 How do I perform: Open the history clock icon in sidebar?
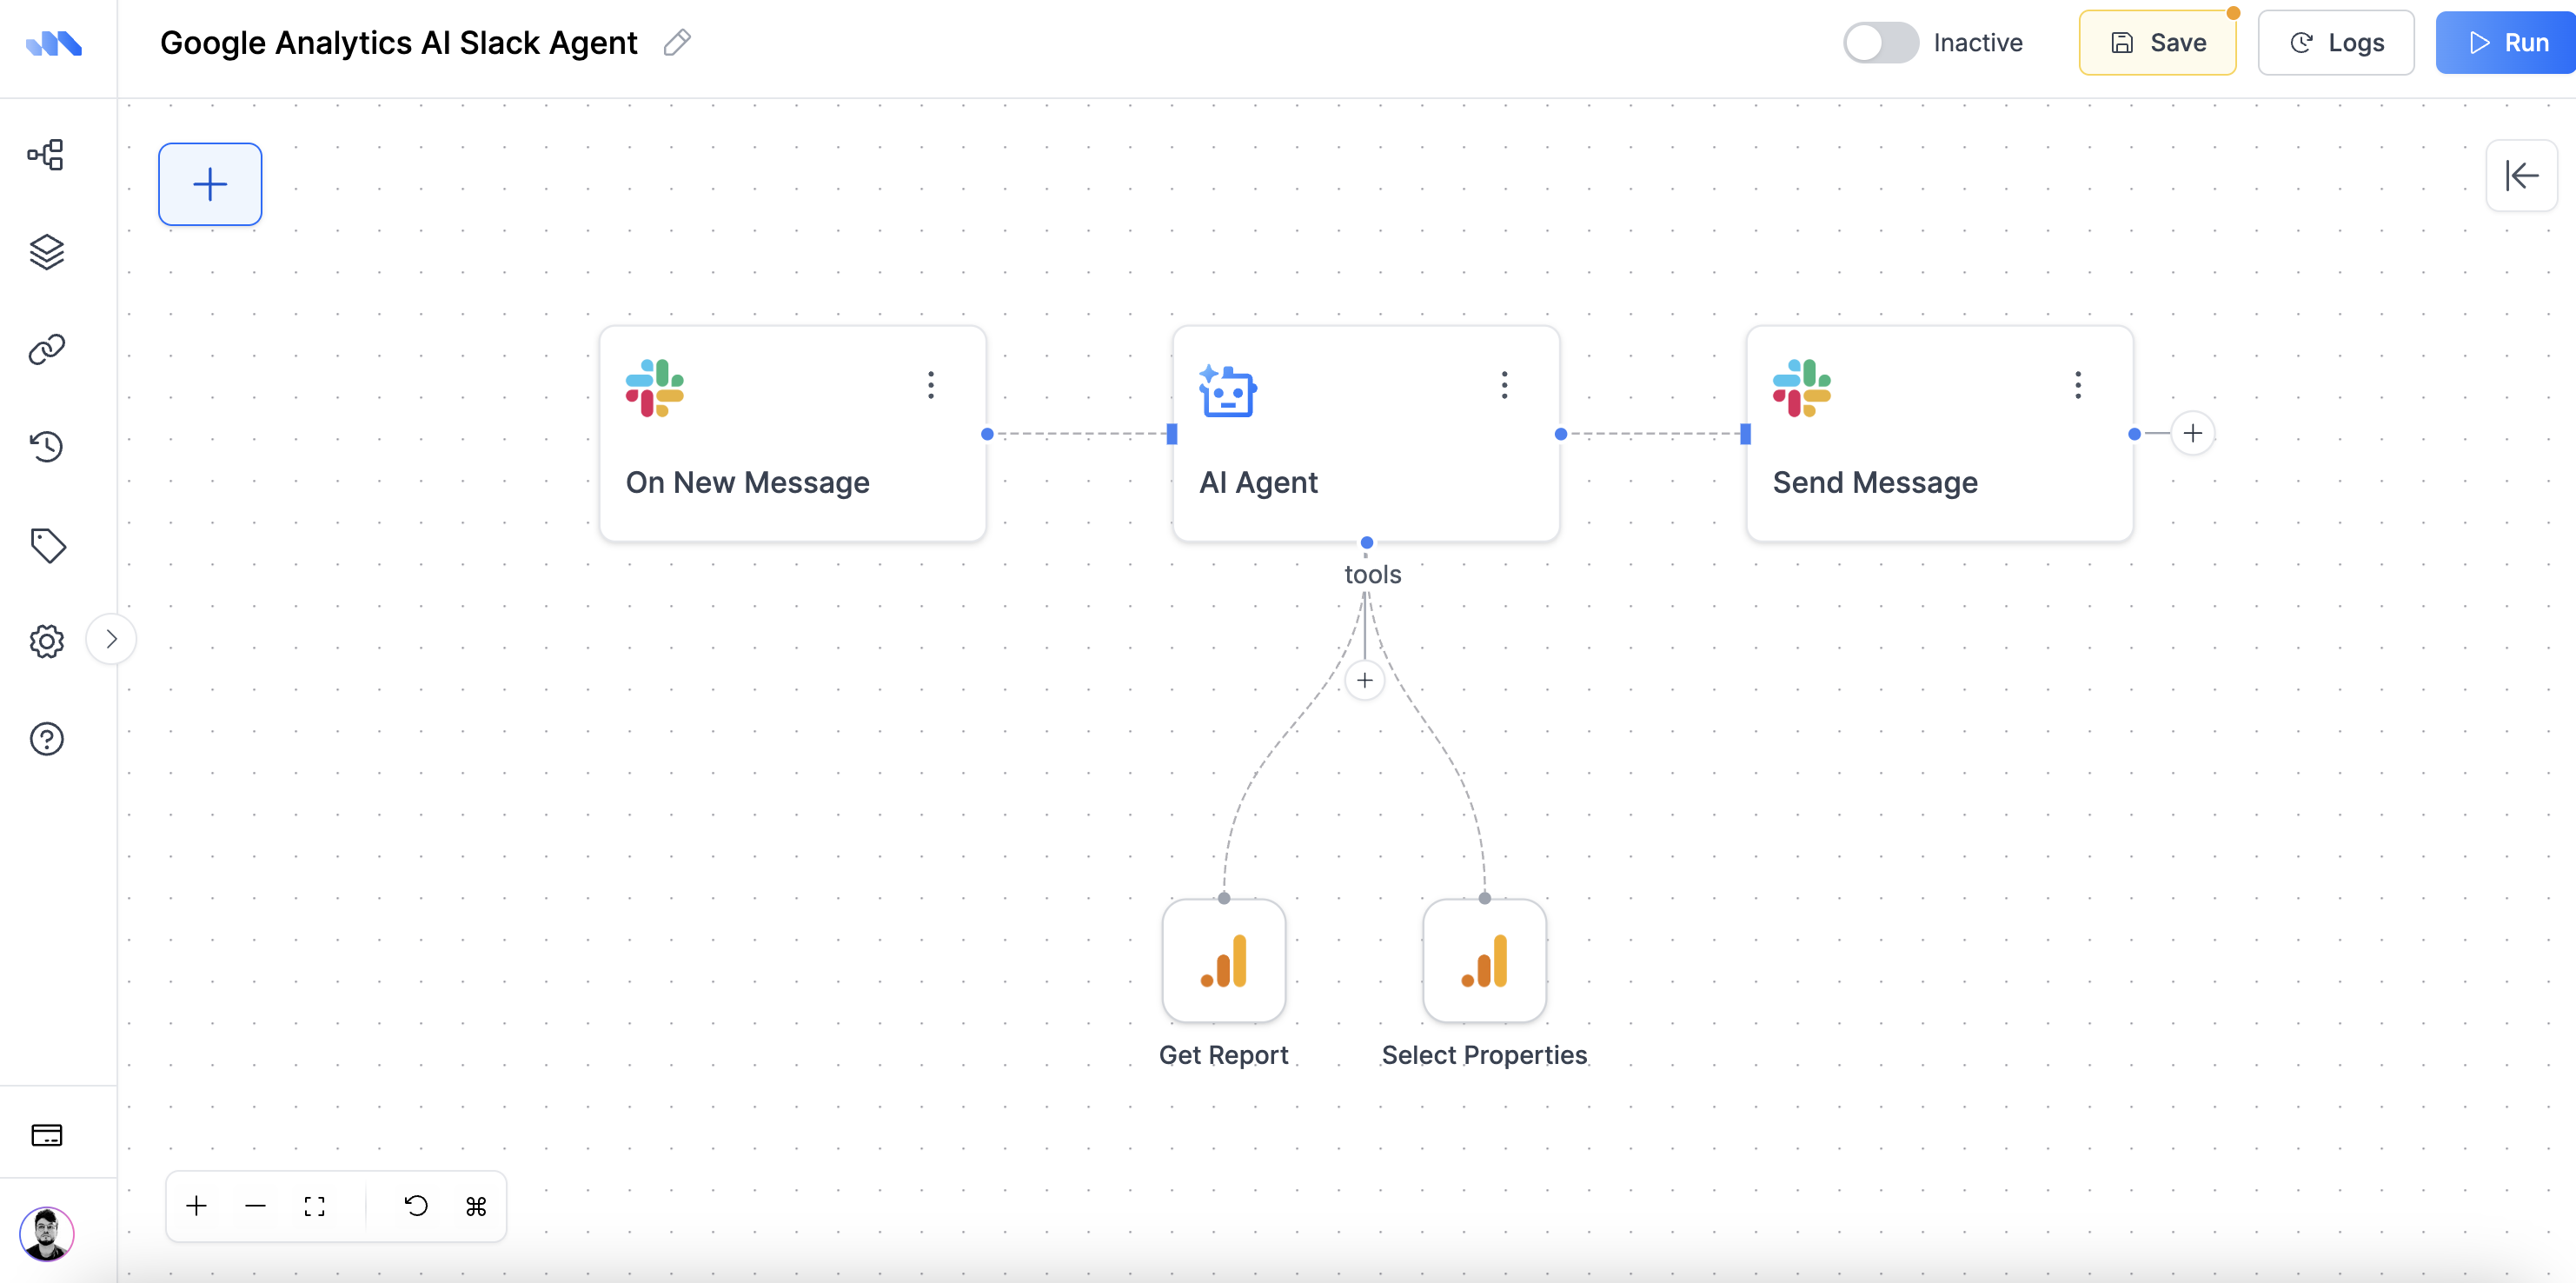tap(46, 446)
